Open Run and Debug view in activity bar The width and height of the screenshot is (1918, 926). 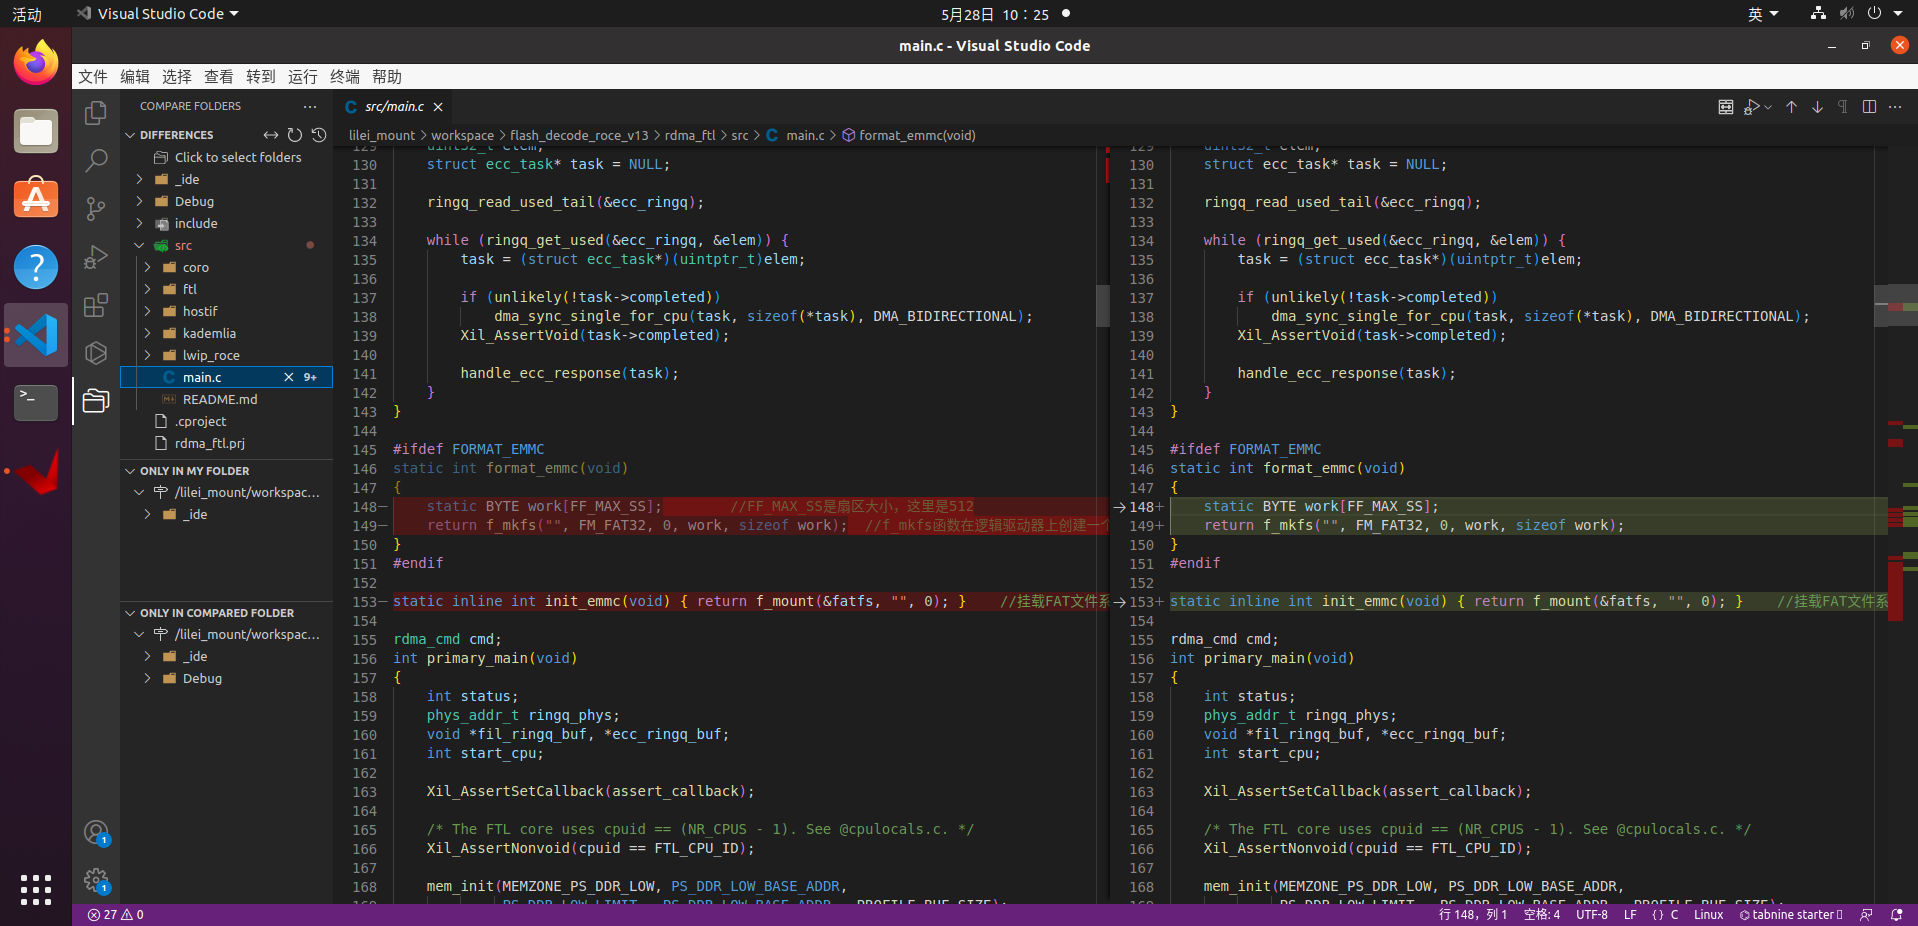pyautogui.click(x=96, y=257)
